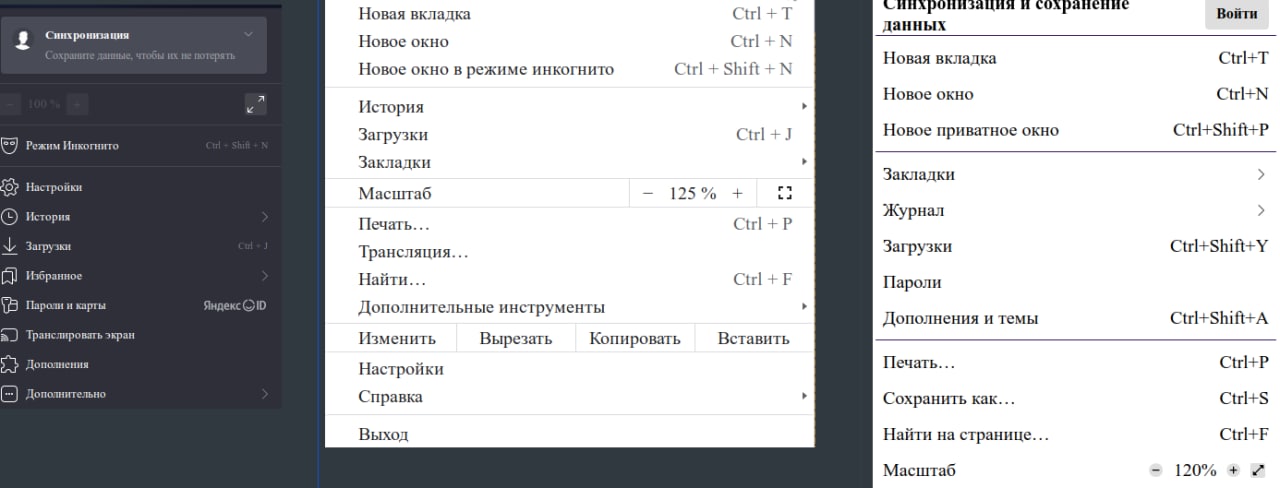Screen dimensions: 1280x488
Task: Click the clock icon beside История
Action: [x=10, y=216]
